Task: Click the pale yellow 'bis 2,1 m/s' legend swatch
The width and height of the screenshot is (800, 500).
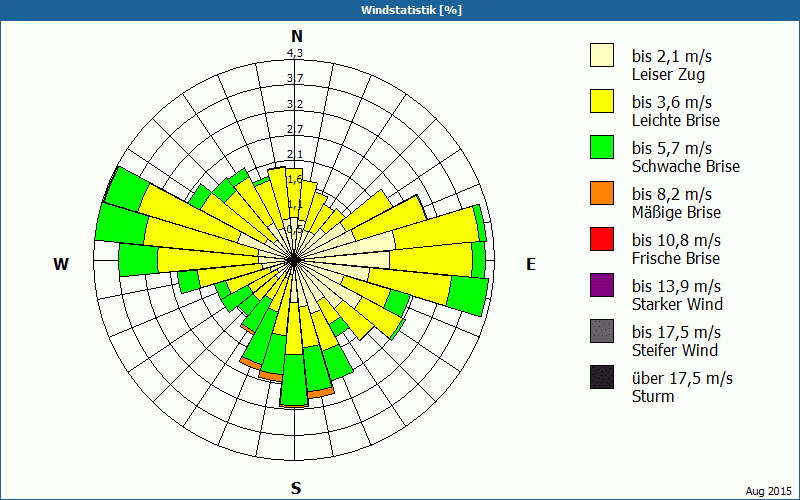Action: click(601, 55)
